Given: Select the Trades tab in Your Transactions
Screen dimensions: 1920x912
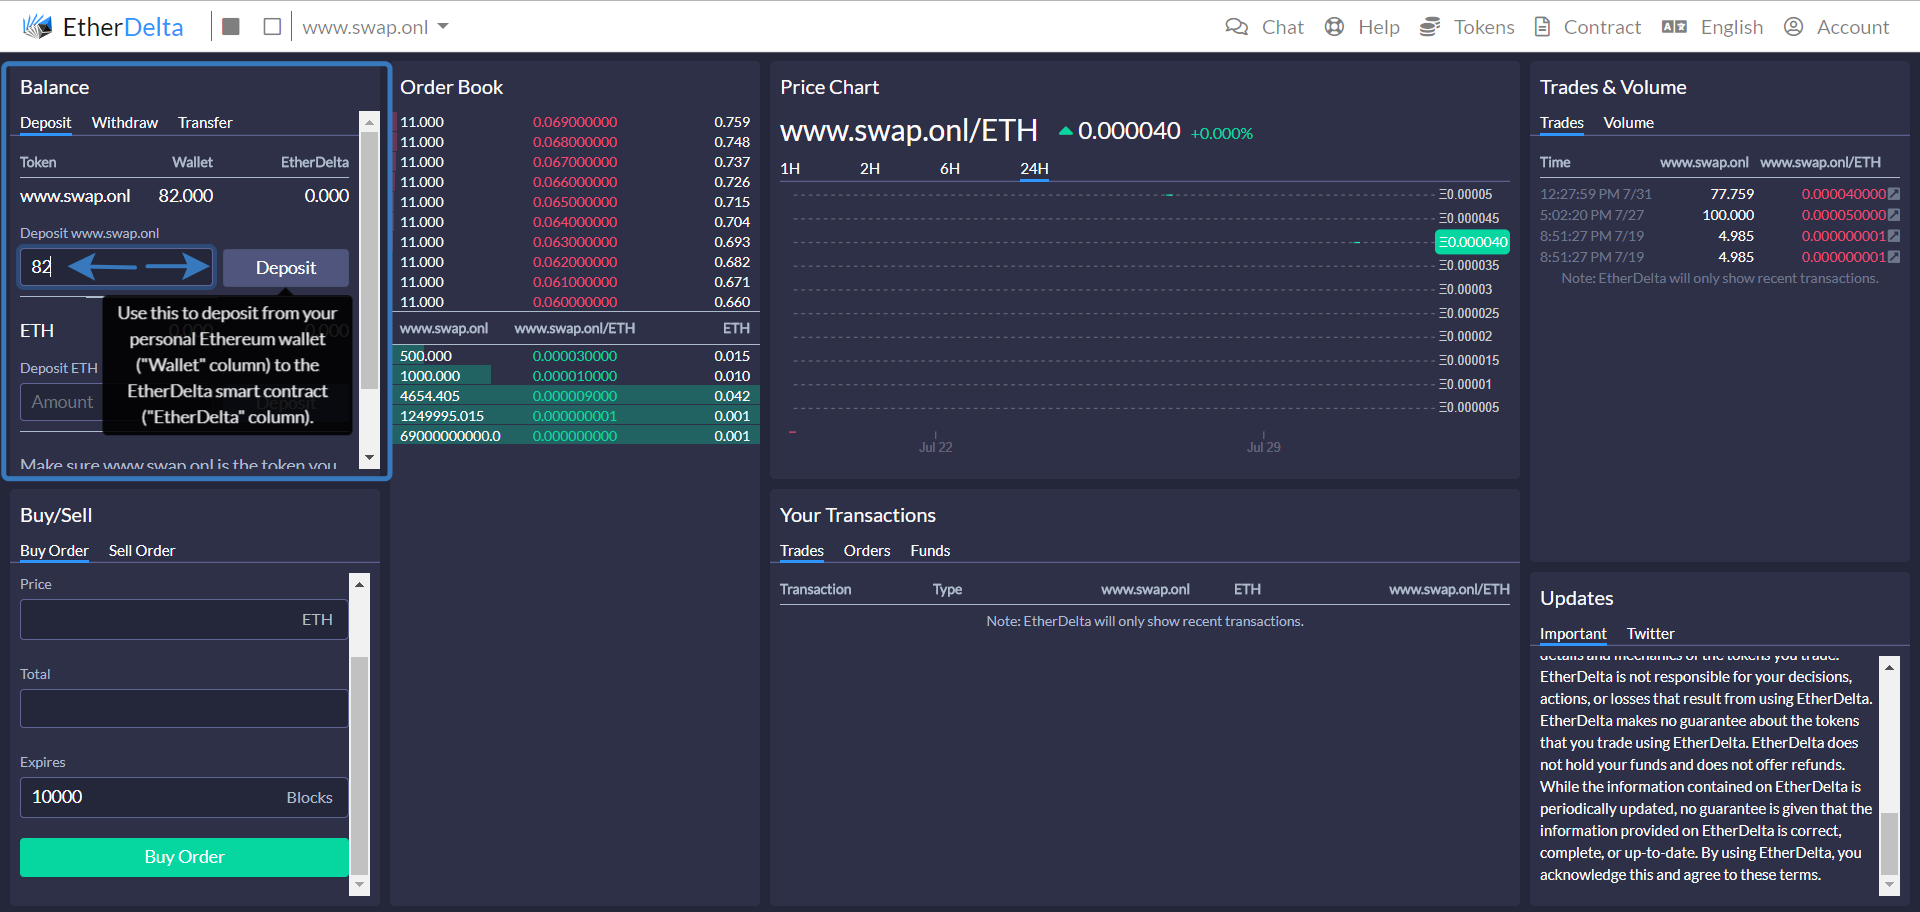Looking at the screenshot, I should 802,551.
